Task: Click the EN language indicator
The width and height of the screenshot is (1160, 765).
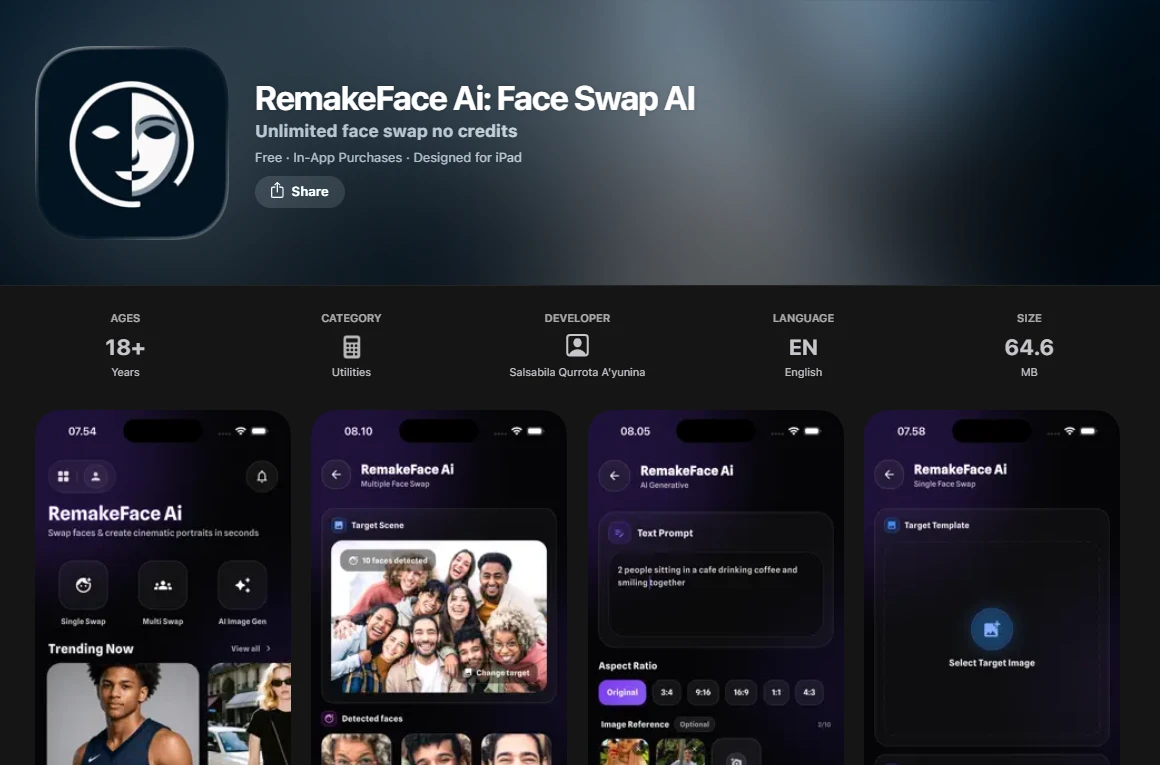Action: pyautogui.click(x=803, y=347)
